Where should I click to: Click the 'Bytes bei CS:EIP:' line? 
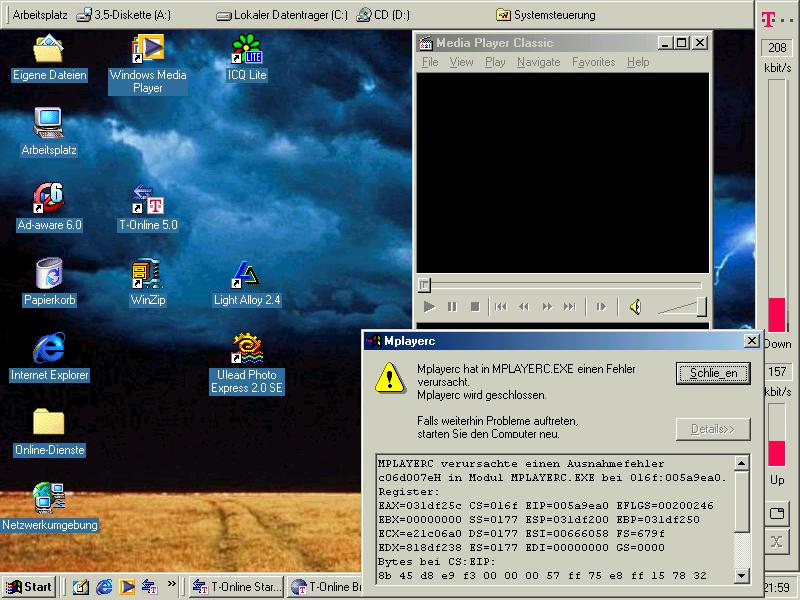pos(436,562)
